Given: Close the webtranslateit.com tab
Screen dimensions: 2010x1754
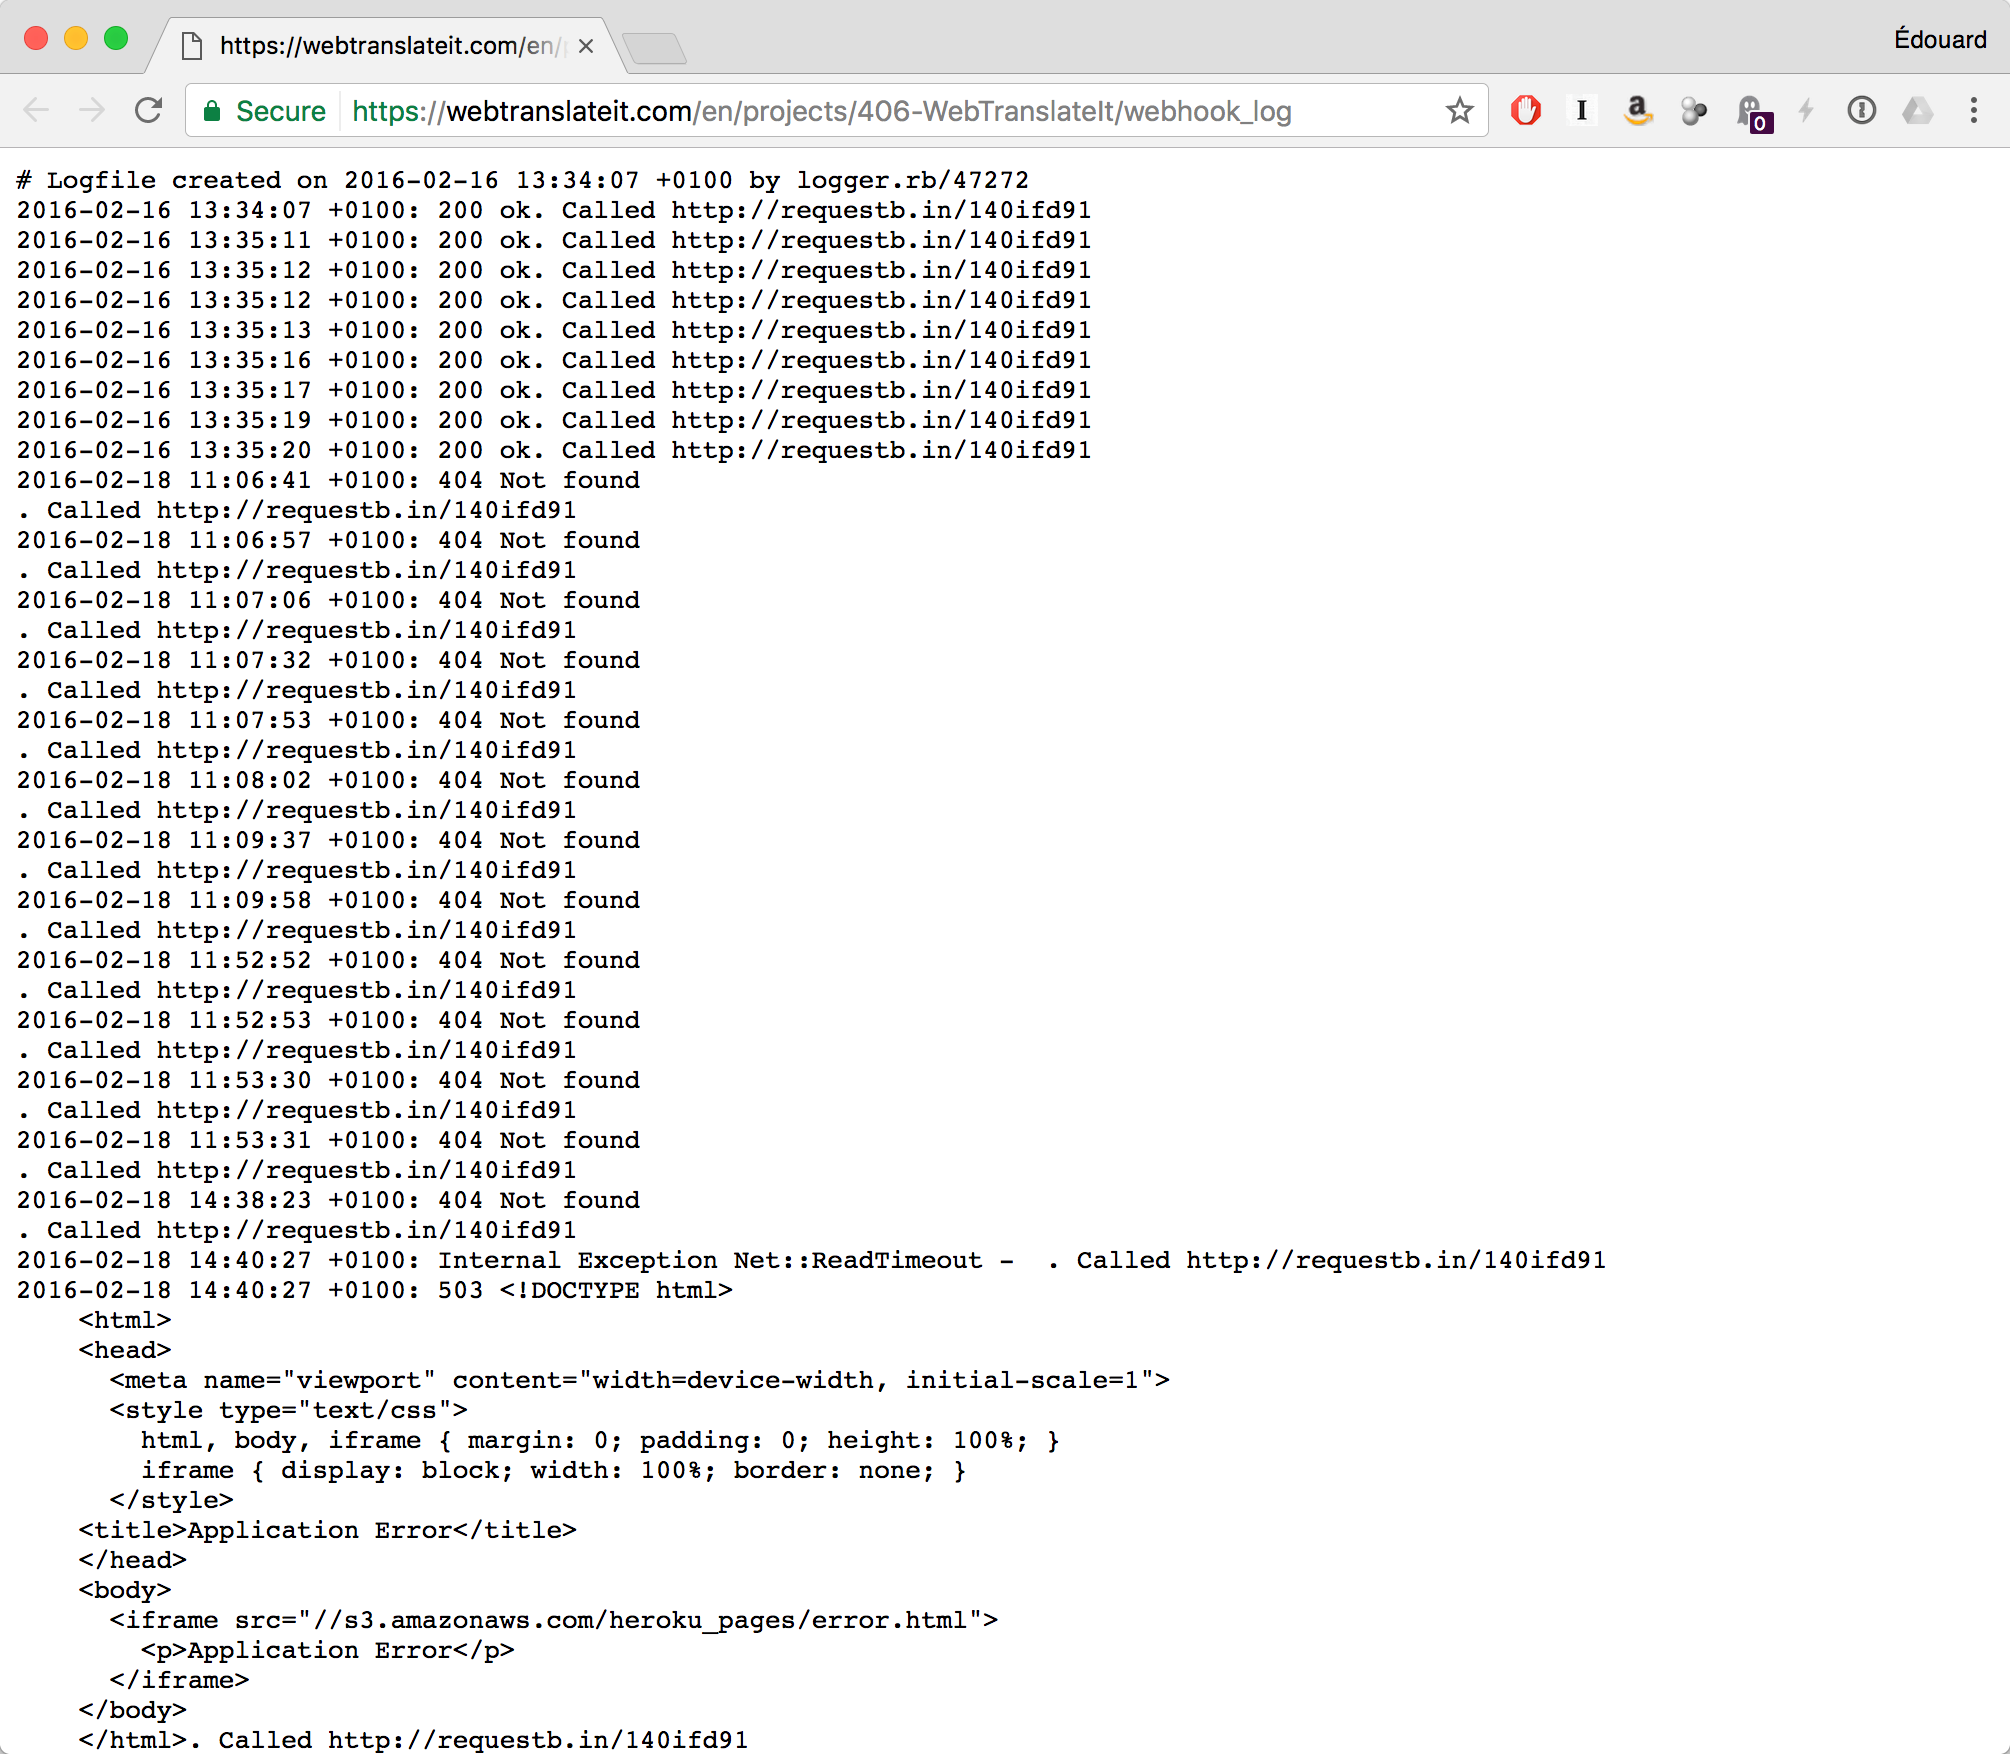Looking at the screenshot, I should (586, 46).
